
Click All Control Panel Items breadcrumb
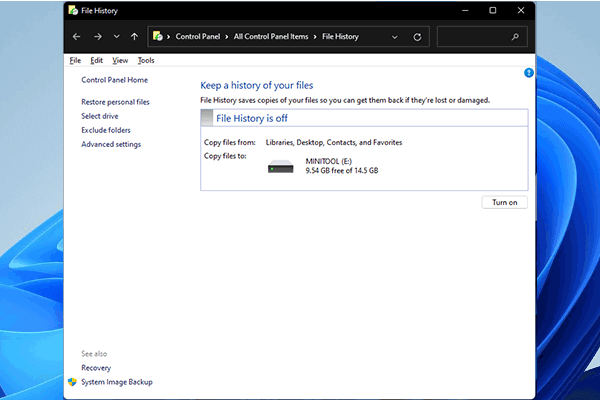pos(271,36)
